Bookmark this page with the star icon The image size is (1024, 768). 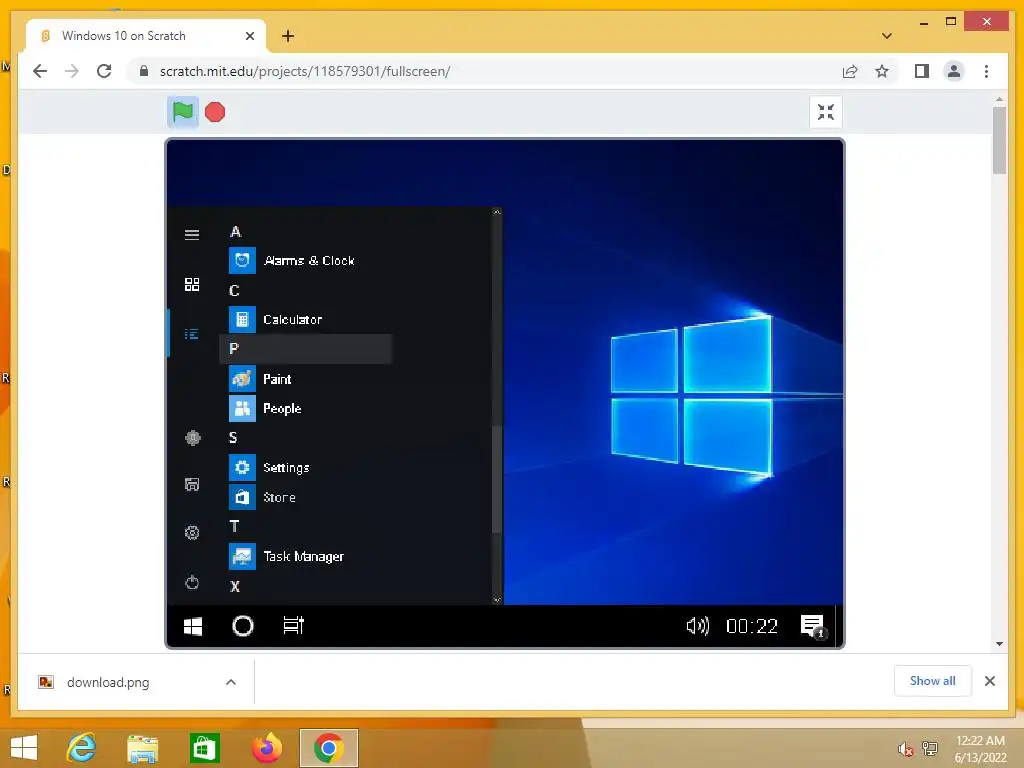point(882,71)
